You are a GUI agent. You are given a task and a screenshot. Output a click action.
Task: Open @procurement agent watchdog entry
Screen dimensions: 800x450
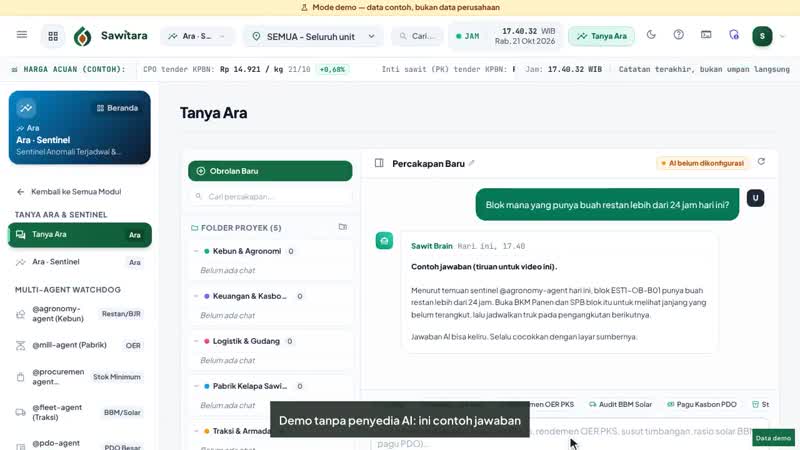coord(80,377)
